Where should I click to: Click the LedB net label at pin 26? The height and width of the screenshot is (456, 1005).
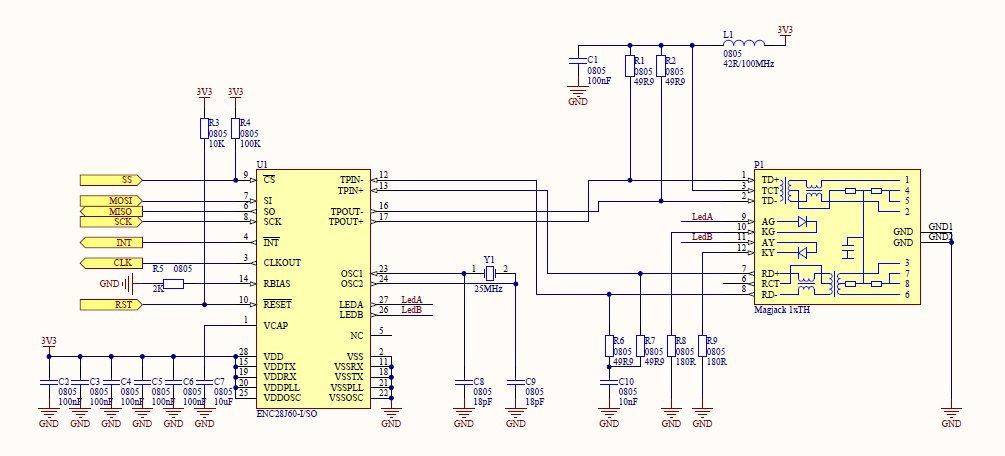(411, 310)
